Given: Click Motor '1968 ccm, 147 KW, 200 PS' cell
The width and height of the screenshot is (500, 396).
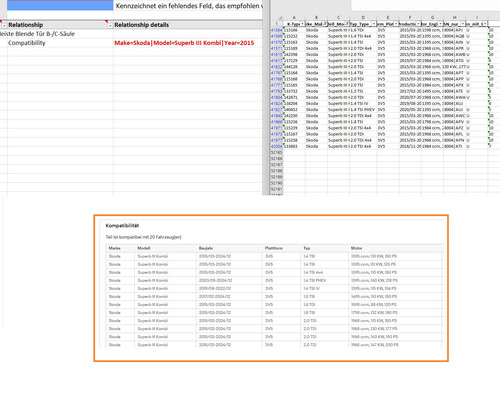Looking at the screenshot, I should point(374,345).
